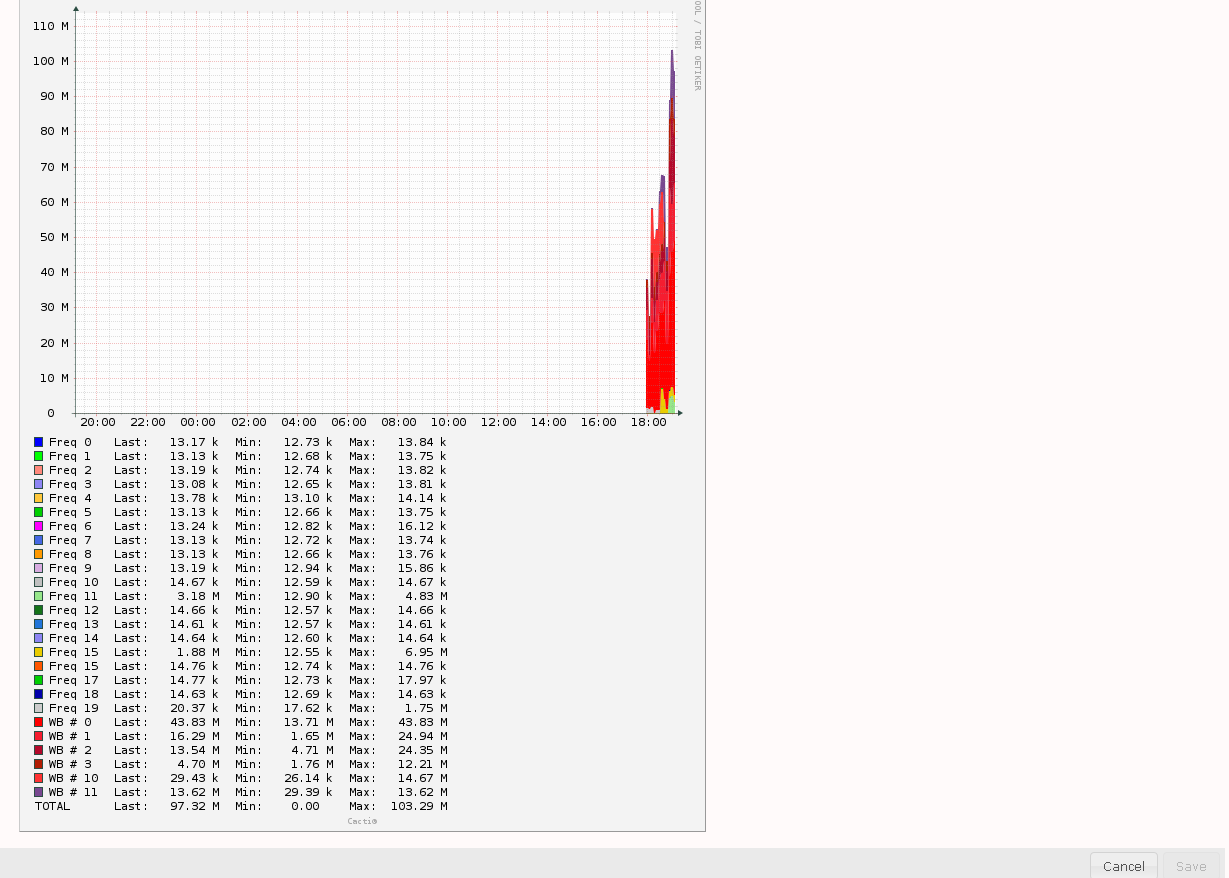Click the light green Freq 11 legend swatch

39,595
